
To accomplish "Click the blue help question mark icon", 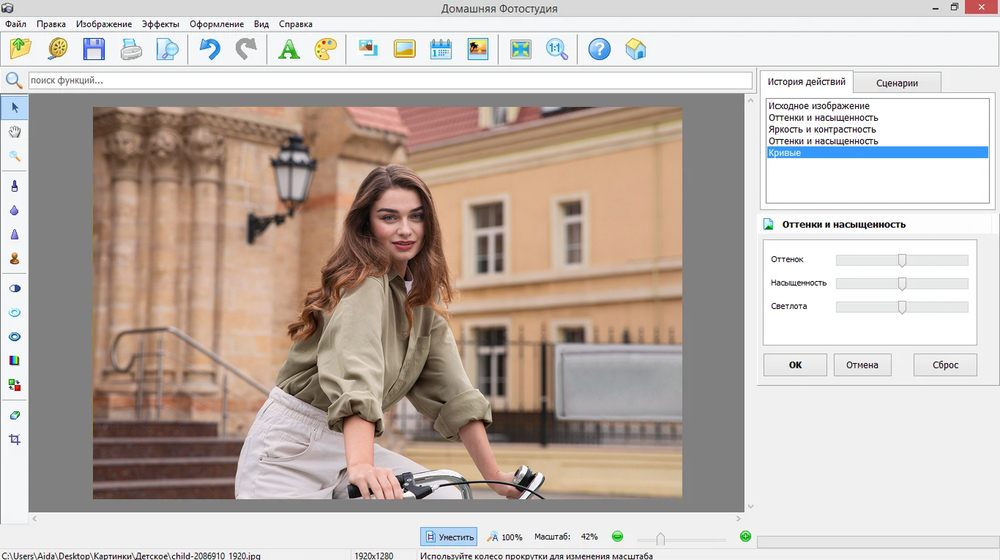I will (x=599, y=48).
